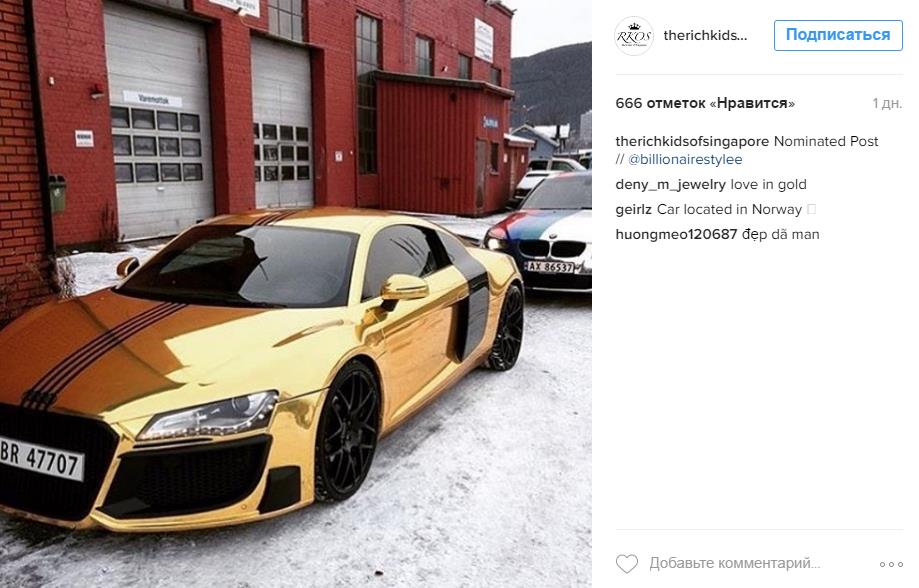The width and height of the screenshot is (919, 588).
Task: Open therichkids... username in header
Action: (705, 36)
